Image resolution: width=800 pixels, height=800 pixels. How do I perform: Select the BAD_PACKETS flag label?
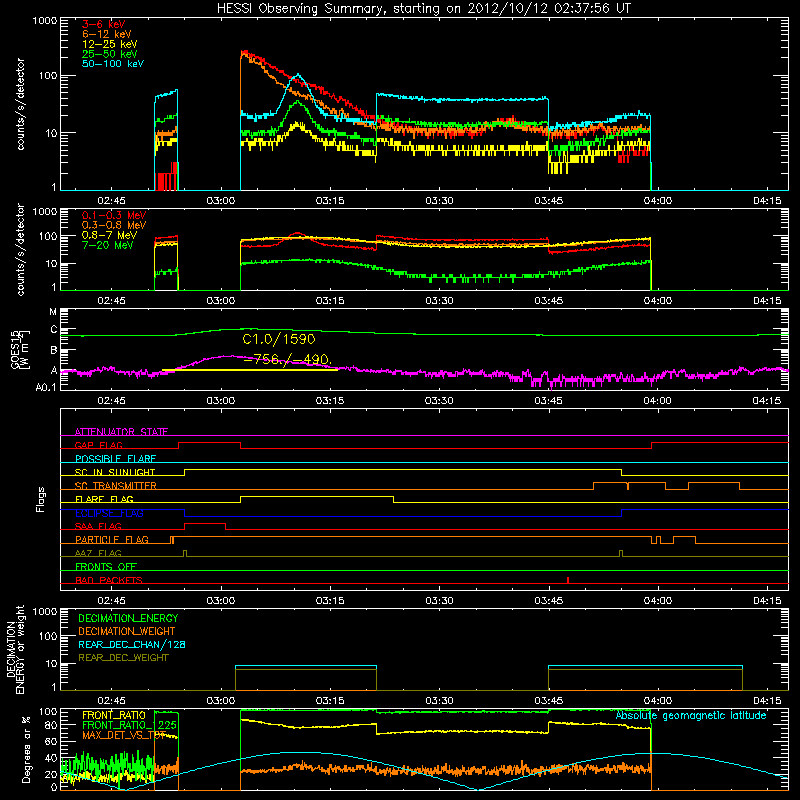pyautogui.click(x=109, y=580)
